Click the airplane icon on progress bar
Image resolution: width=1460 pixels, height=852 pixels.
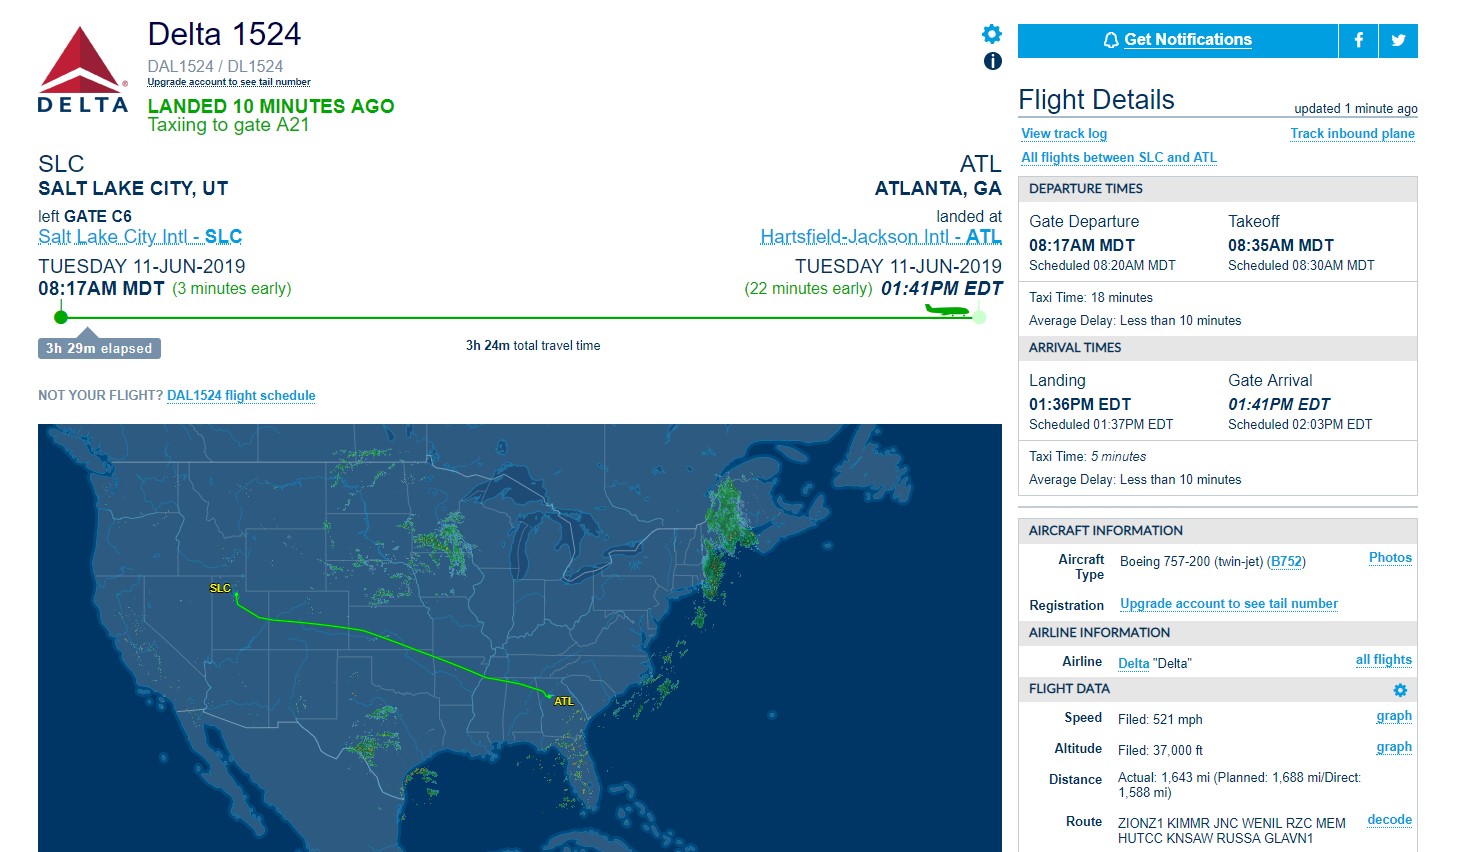click(x=946, y=310)
